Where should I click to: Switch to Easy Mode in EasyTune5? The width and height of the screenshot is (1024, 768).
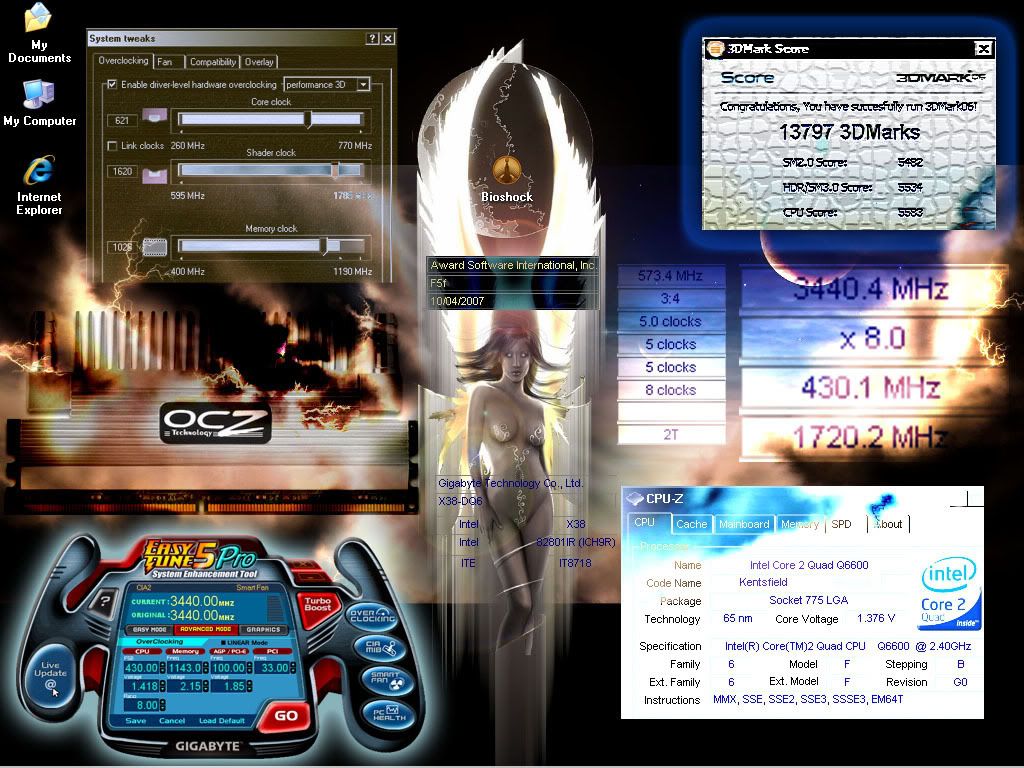click(x=150, y=630)
